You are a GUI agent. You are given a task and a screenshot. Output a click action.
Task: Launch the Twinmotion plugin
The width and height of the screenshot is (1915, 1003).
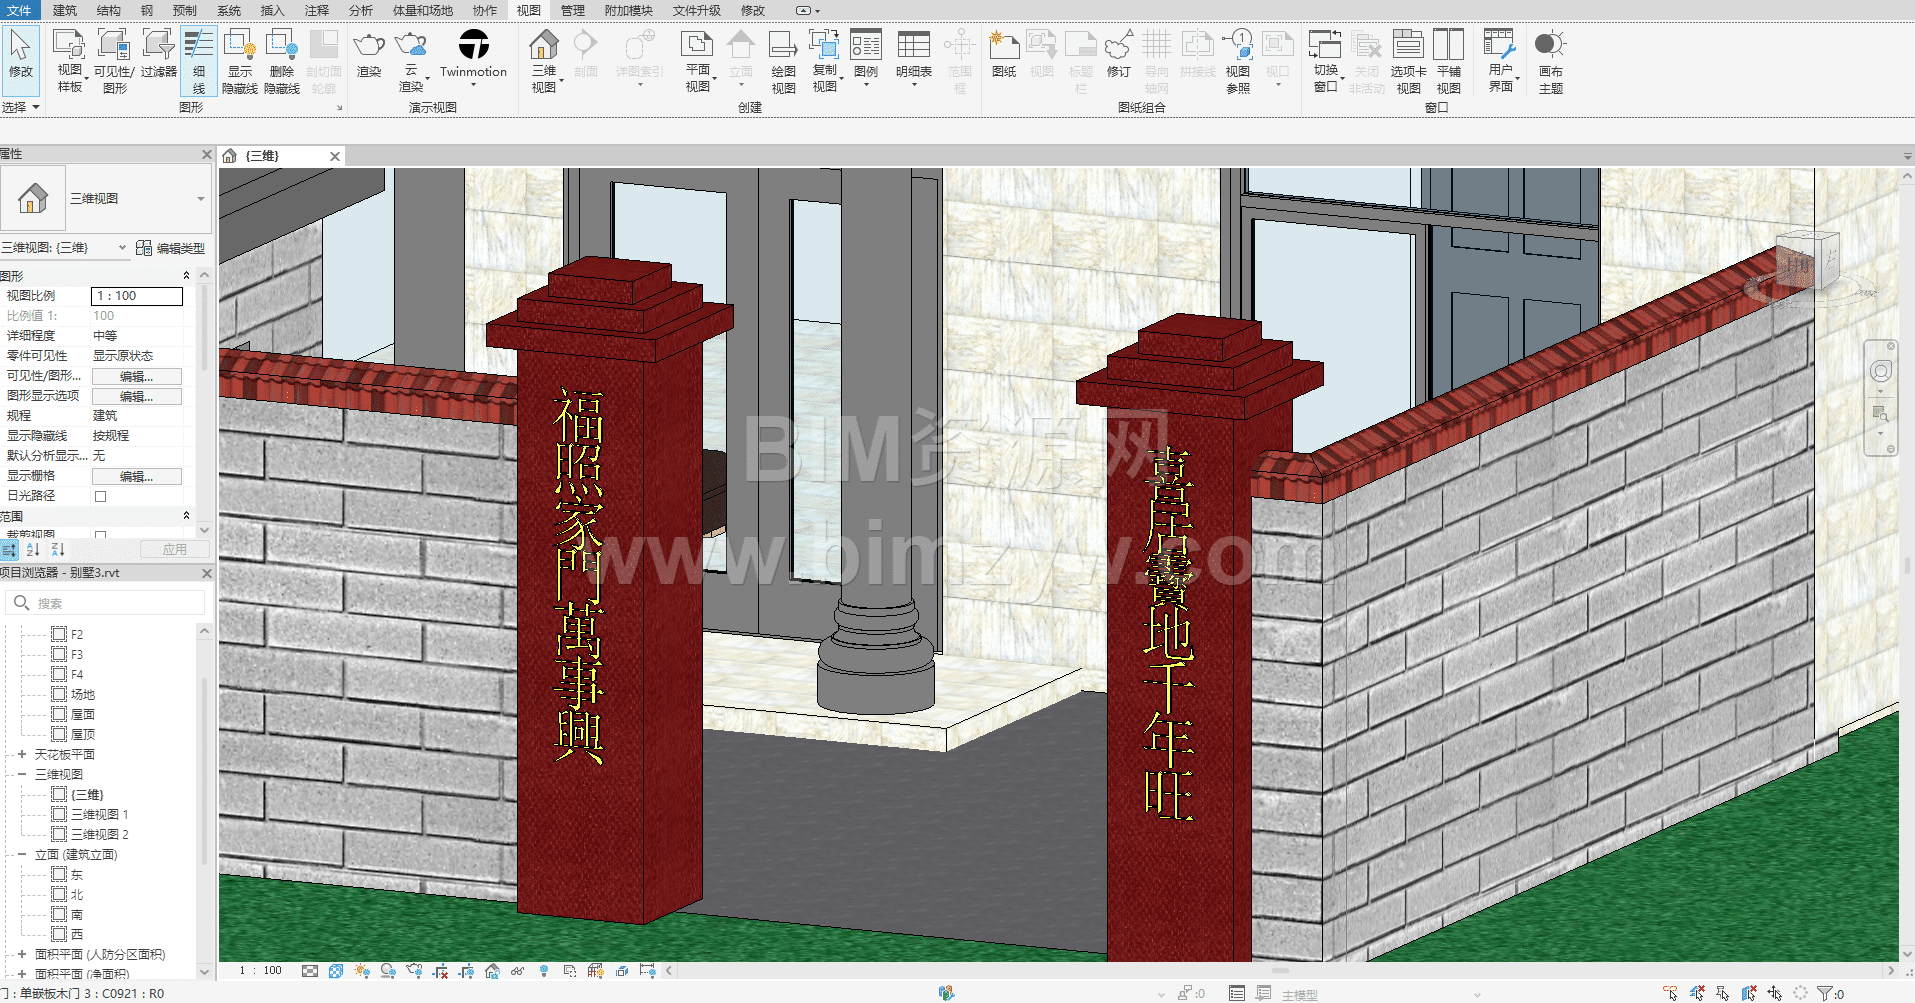click(473, 46)
